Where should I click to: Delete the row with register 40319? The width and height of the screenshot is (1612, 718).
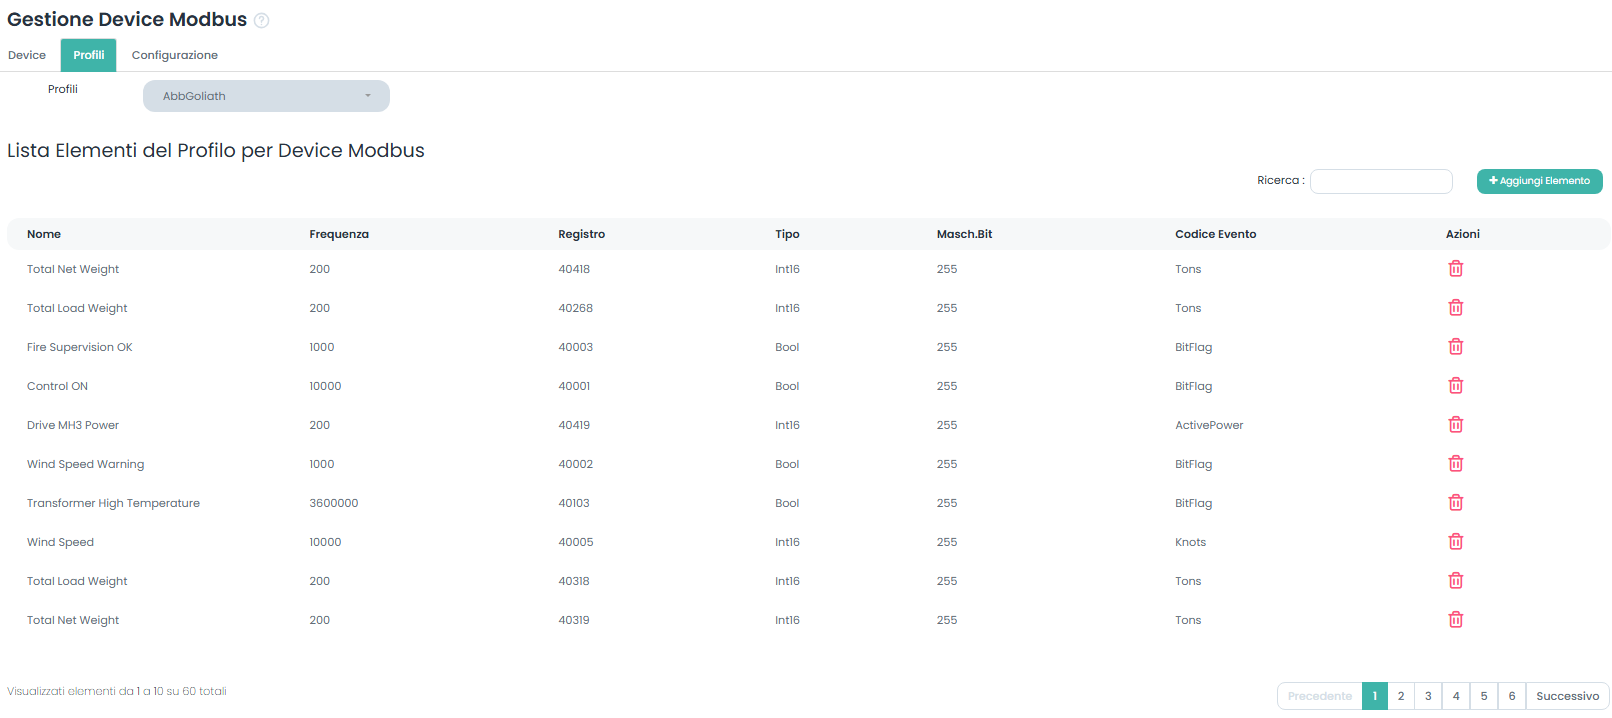[1455, 620]
